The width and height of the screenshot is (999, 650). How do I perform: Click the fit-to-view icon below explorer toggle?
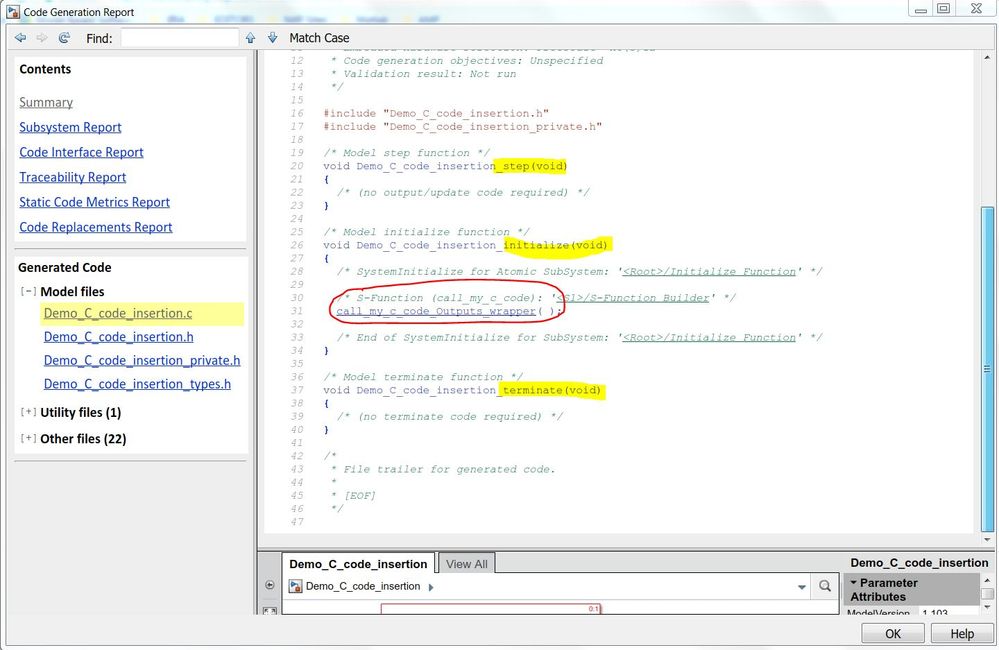point(270,611)
